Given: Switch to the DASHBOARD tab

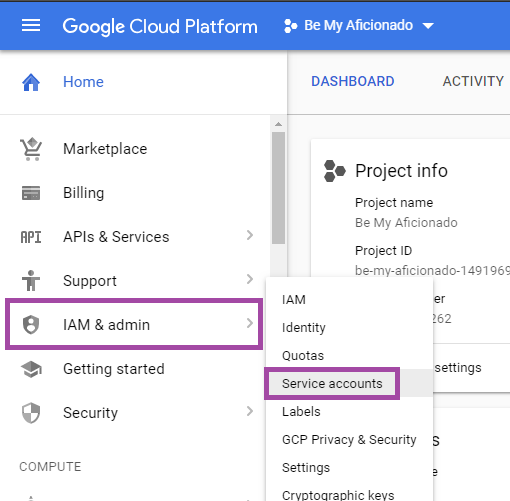Looking at the screenshot, I should coord(353,81).
